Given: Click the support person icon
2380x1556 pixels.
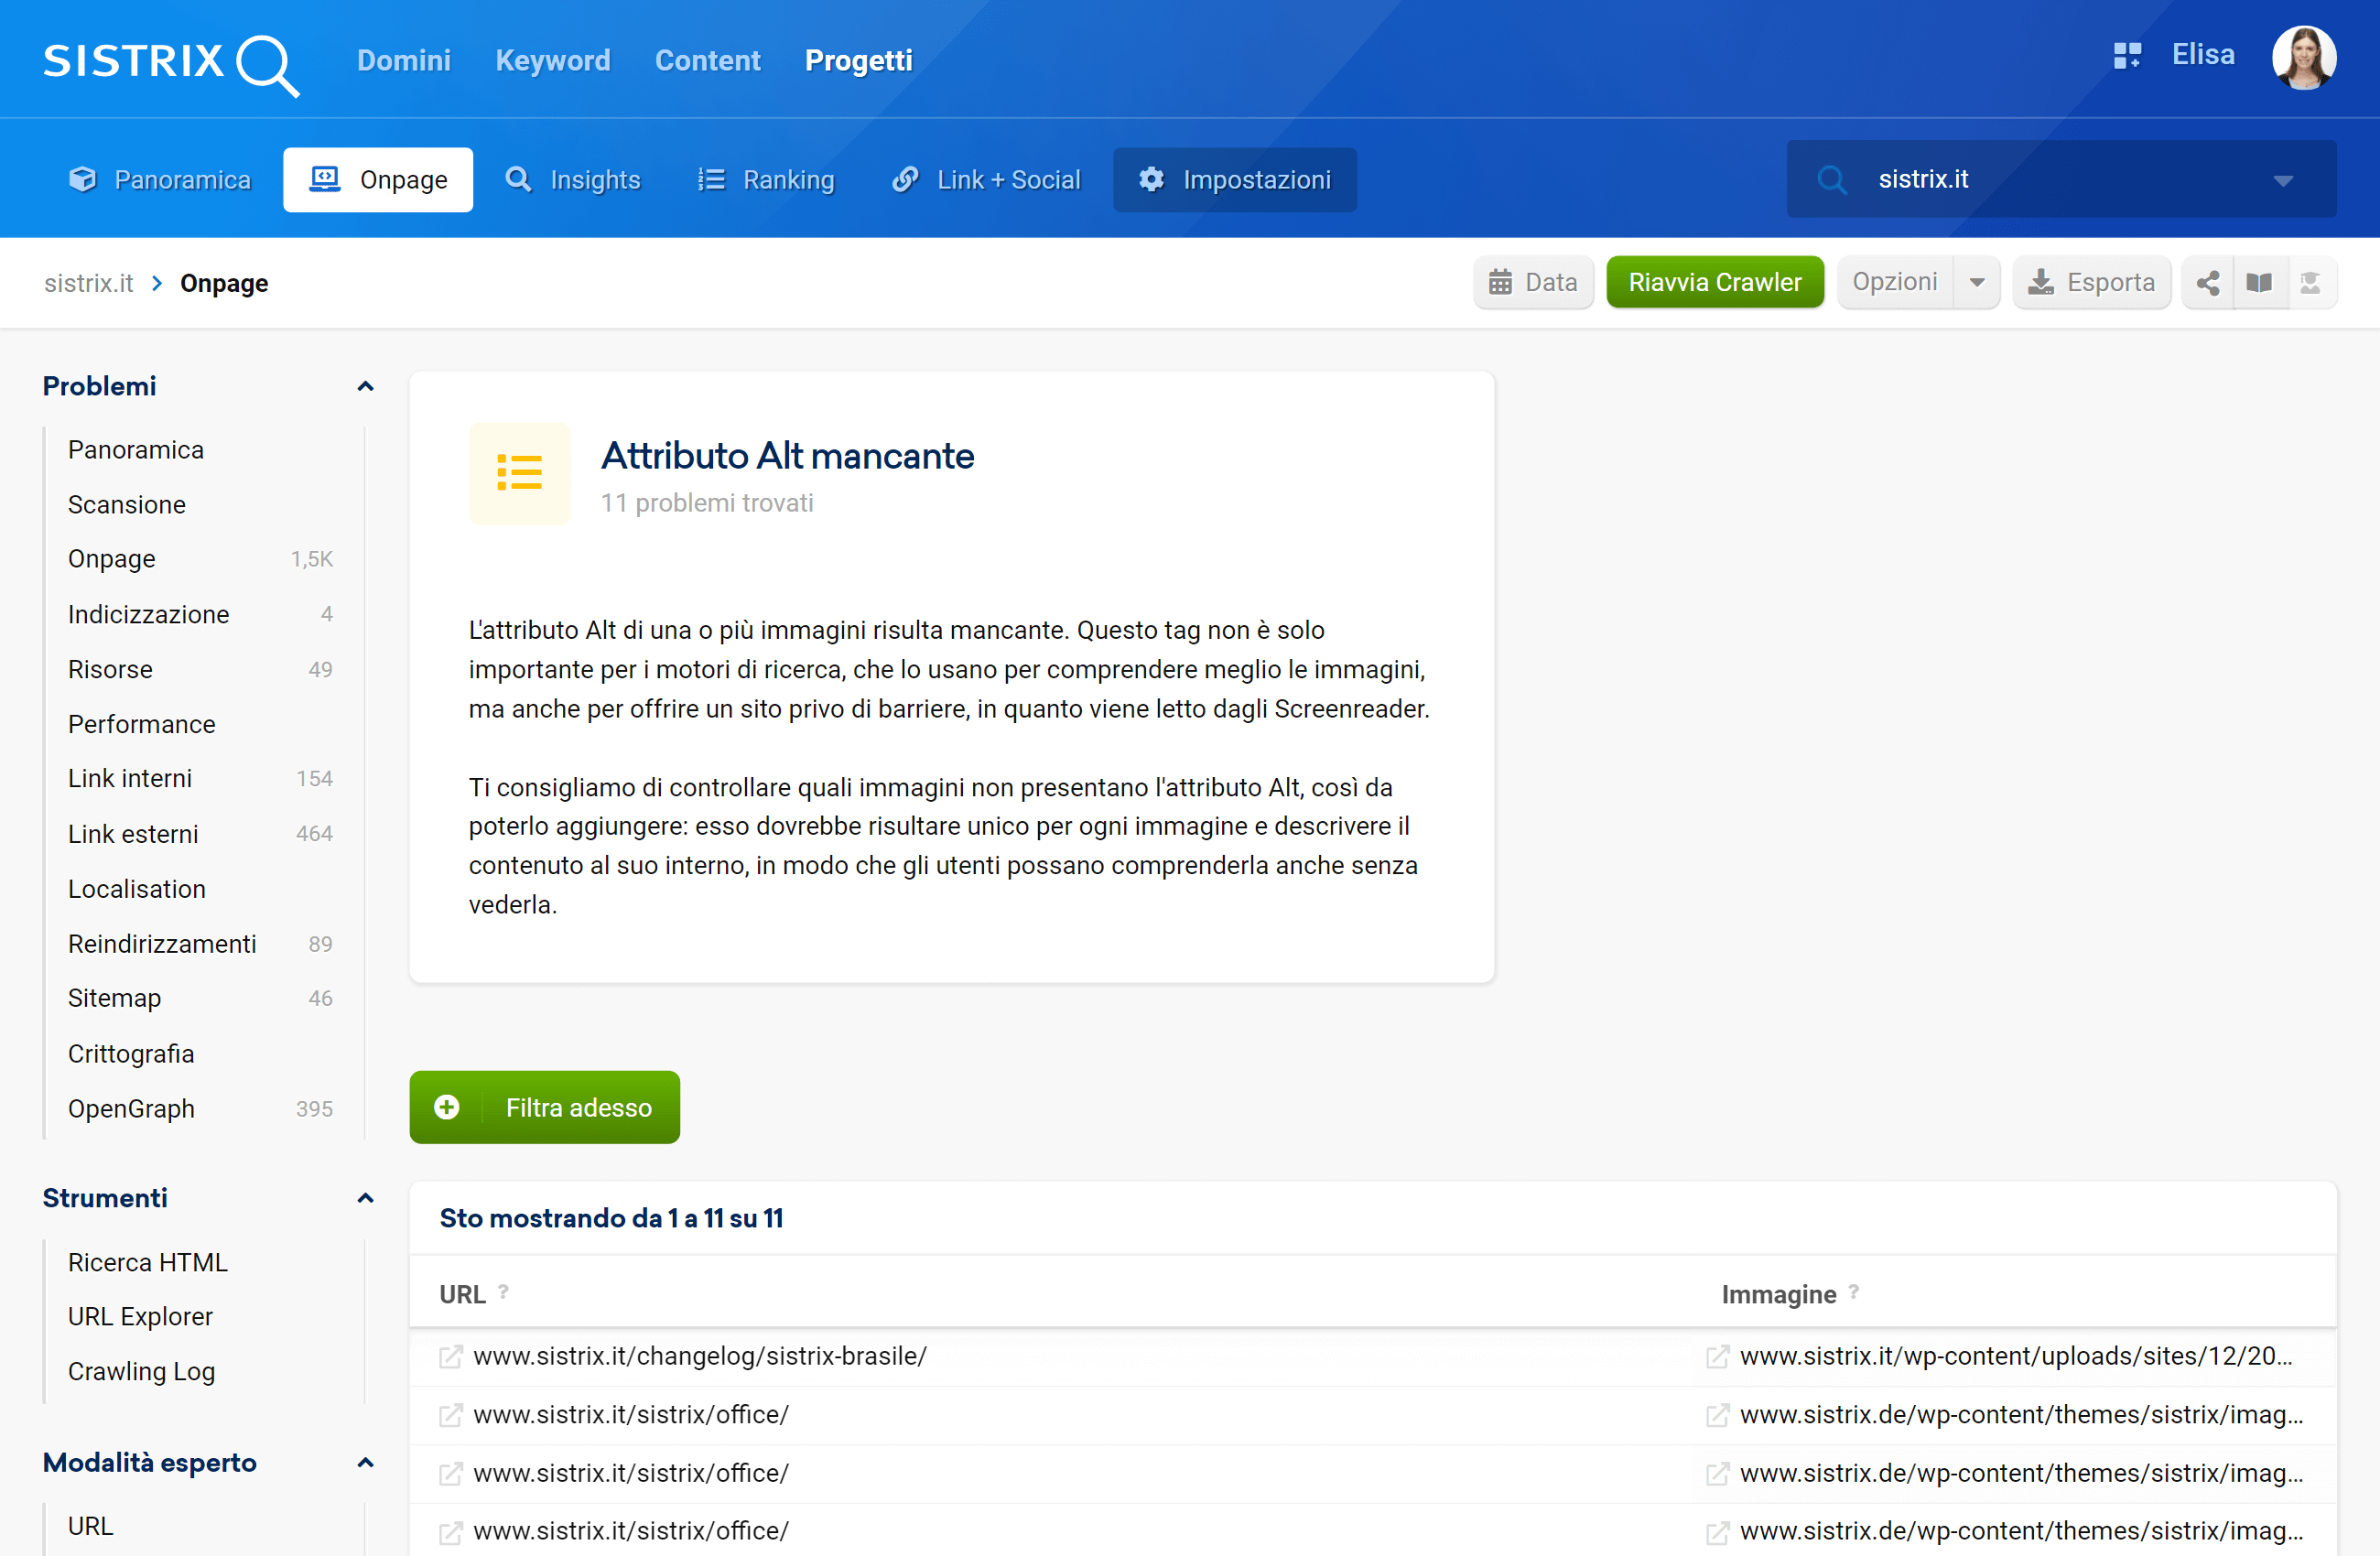Looking at the screenshot, I should point(2310,283).
